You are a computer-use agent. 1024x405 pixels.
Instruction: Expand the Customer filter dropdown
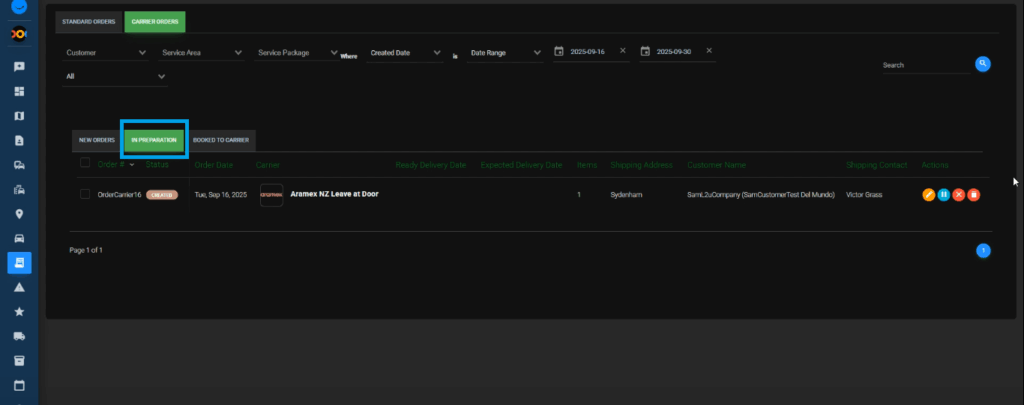tap(106, 52)
